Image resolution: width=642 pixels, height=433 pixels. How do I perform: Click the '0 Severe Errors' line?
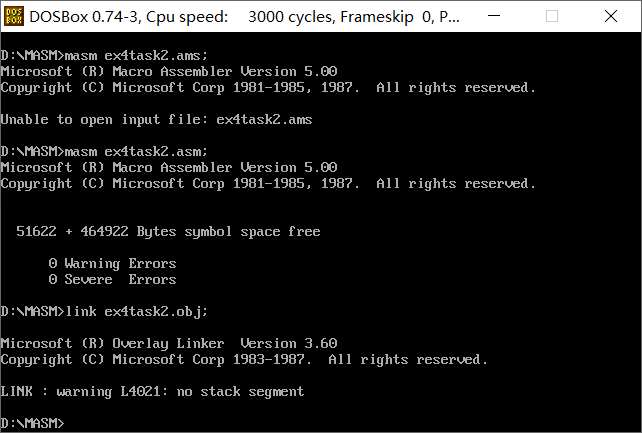112,280
